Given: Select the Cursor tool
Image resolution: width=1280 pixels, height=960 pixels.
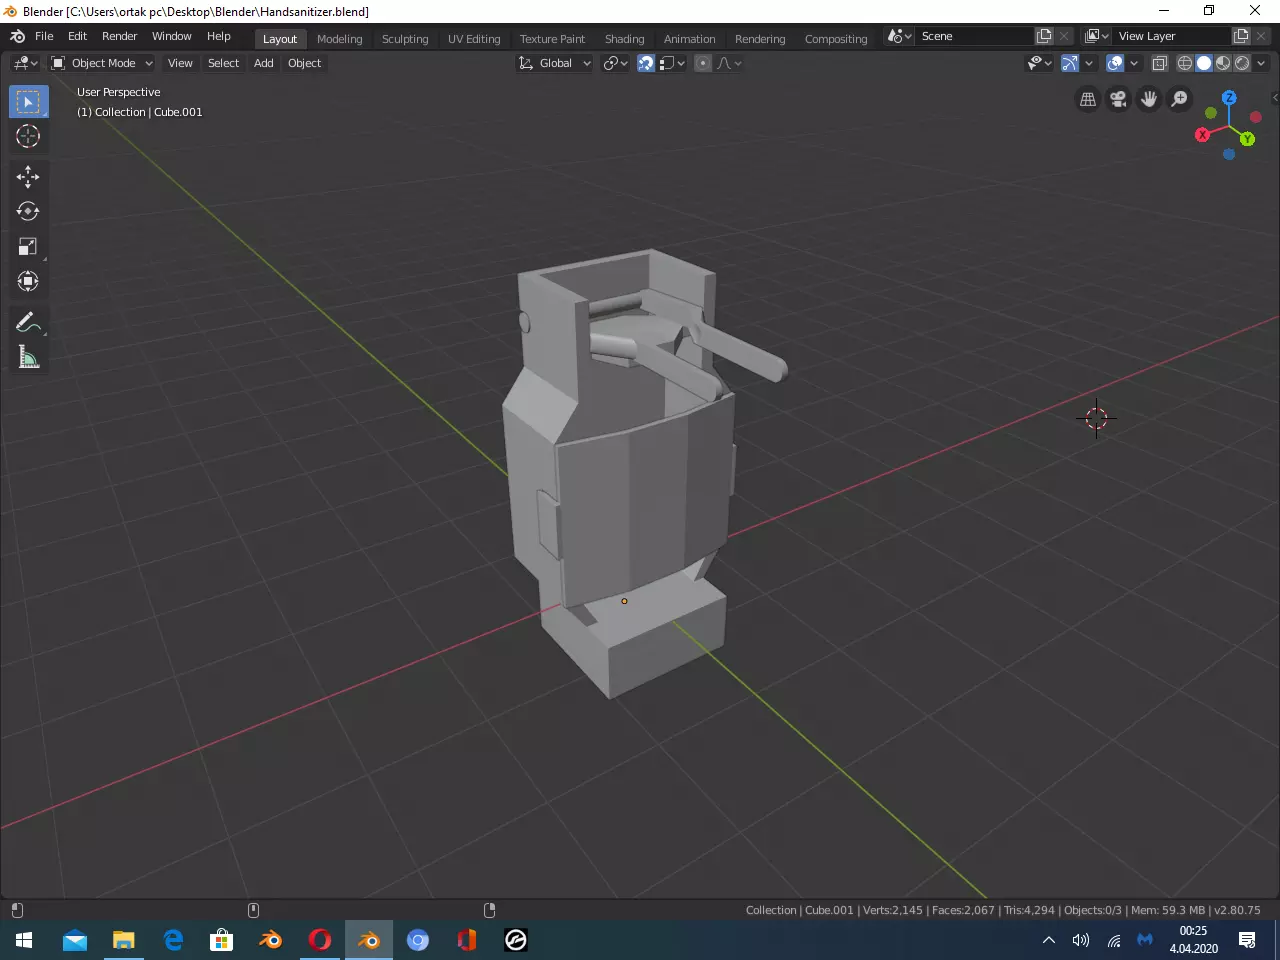Looking at the screenshot, I should [x=28, y=136].
